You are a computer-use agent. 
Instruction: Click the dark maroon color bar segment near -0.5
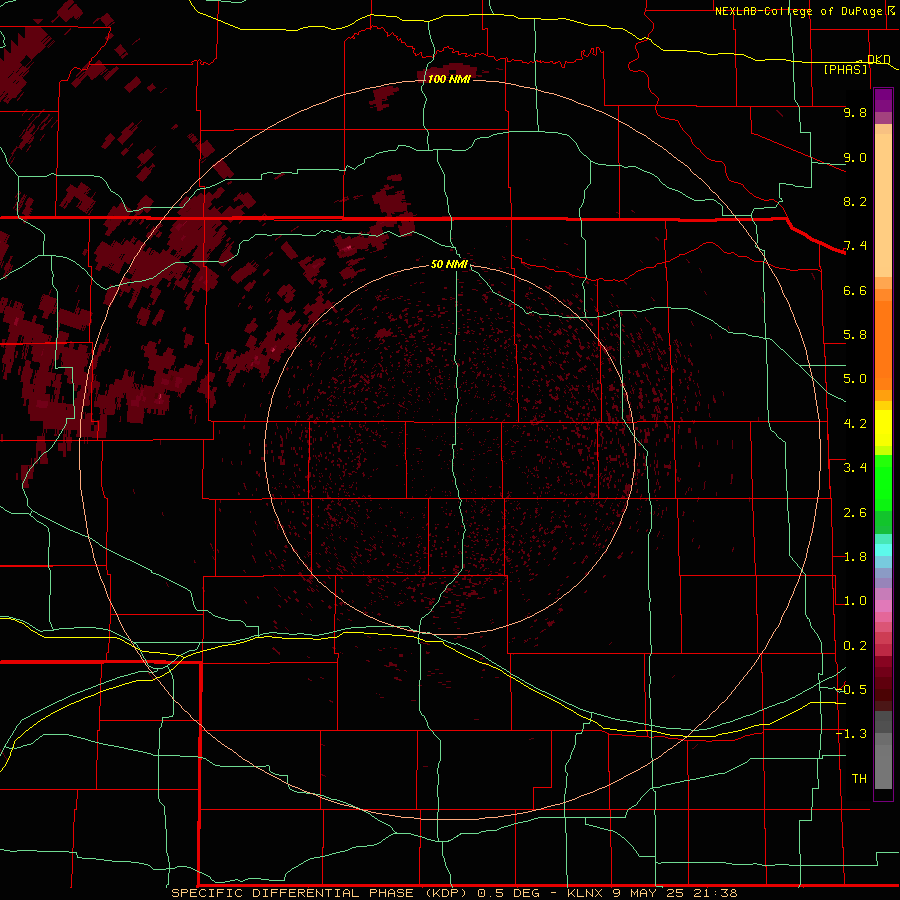[x=883, y=695]
